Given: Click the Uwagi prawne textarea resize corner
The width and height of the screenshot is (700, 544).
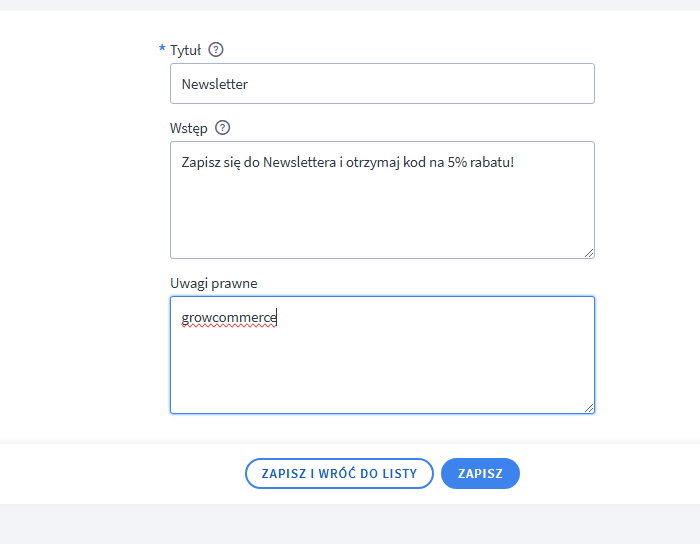Looking at the screenshot, I should (589, 407).
